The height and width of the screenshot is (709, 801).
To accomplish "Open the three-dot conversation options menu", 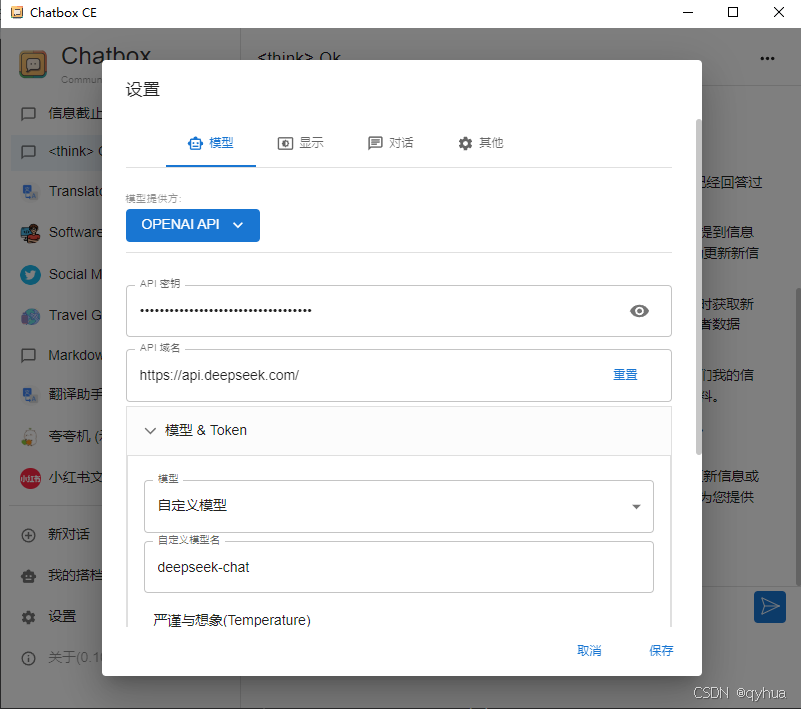I will point(766,58).
